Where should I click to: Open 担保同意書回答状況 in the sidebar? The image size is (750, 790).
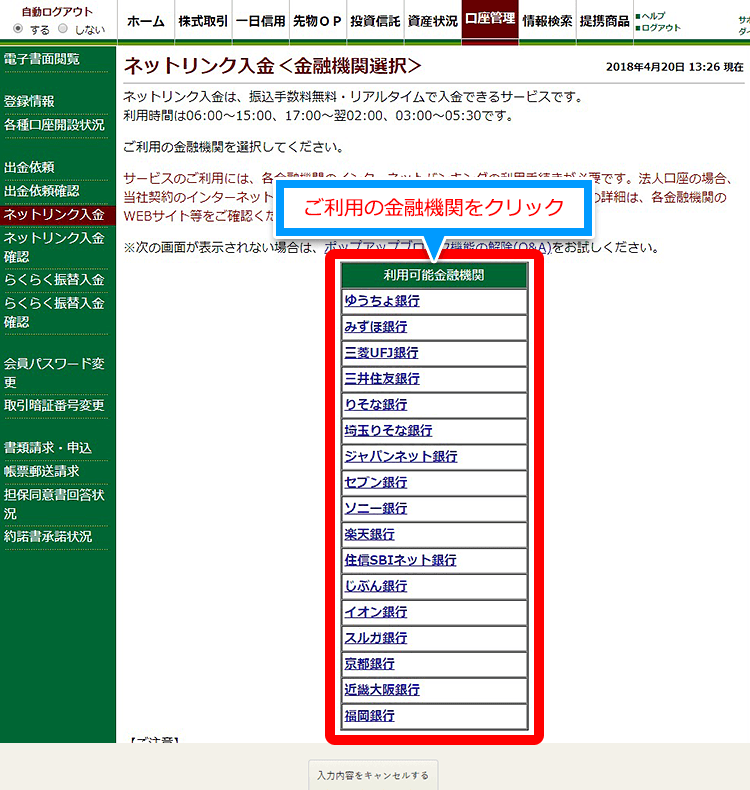pyautogui.click(x=54, y=504)
